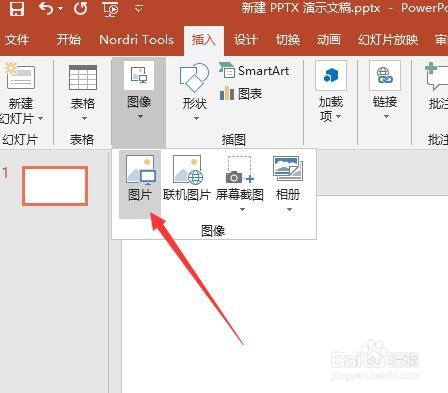448x393 pixels.
Task: Click the 链接 link icon
Action: point(385,76)
